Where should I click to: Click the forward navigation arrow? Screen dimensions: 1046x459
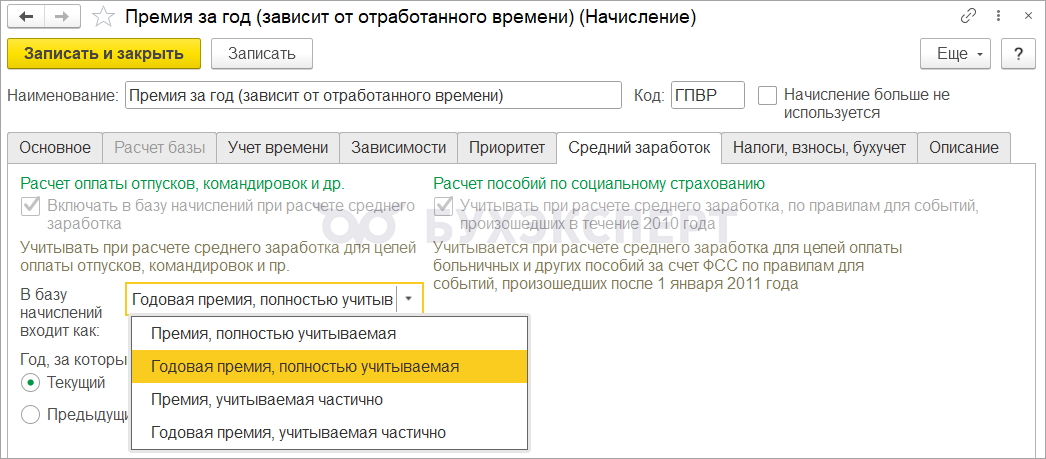pyautogui.click(x=61, y=17)
